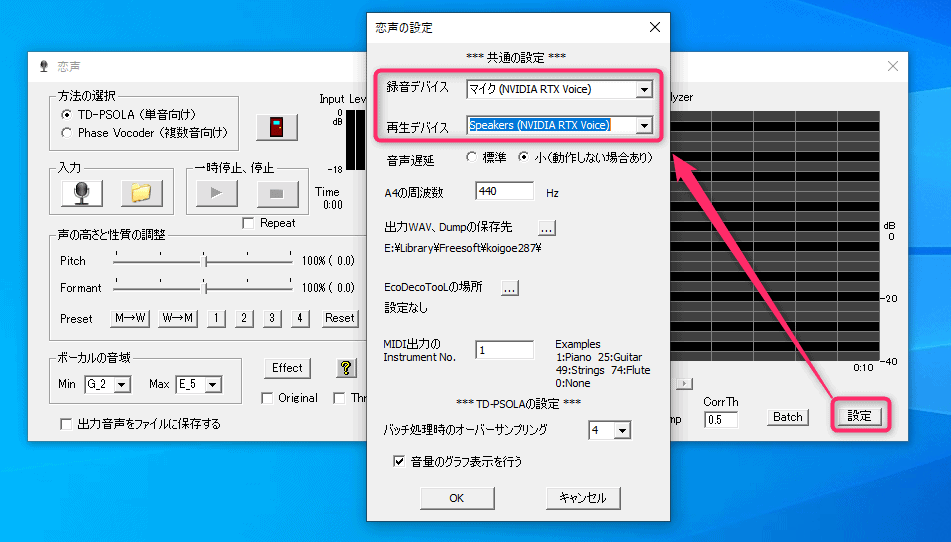Enable saving output voice to file
Image resolution: width=951 pixels, height=542 pixels.
[x=67, y=424]
